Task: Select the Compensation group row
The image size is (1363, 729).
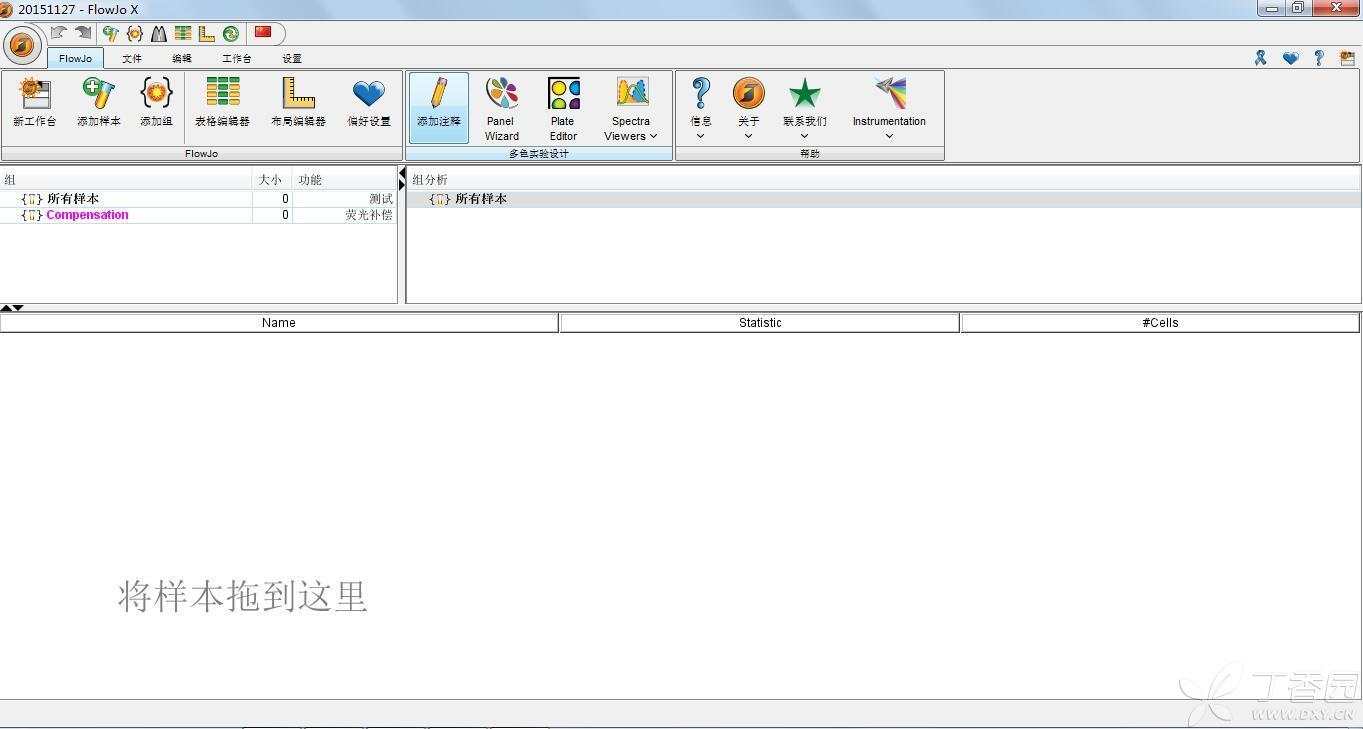Action: [x=87, y=215]
